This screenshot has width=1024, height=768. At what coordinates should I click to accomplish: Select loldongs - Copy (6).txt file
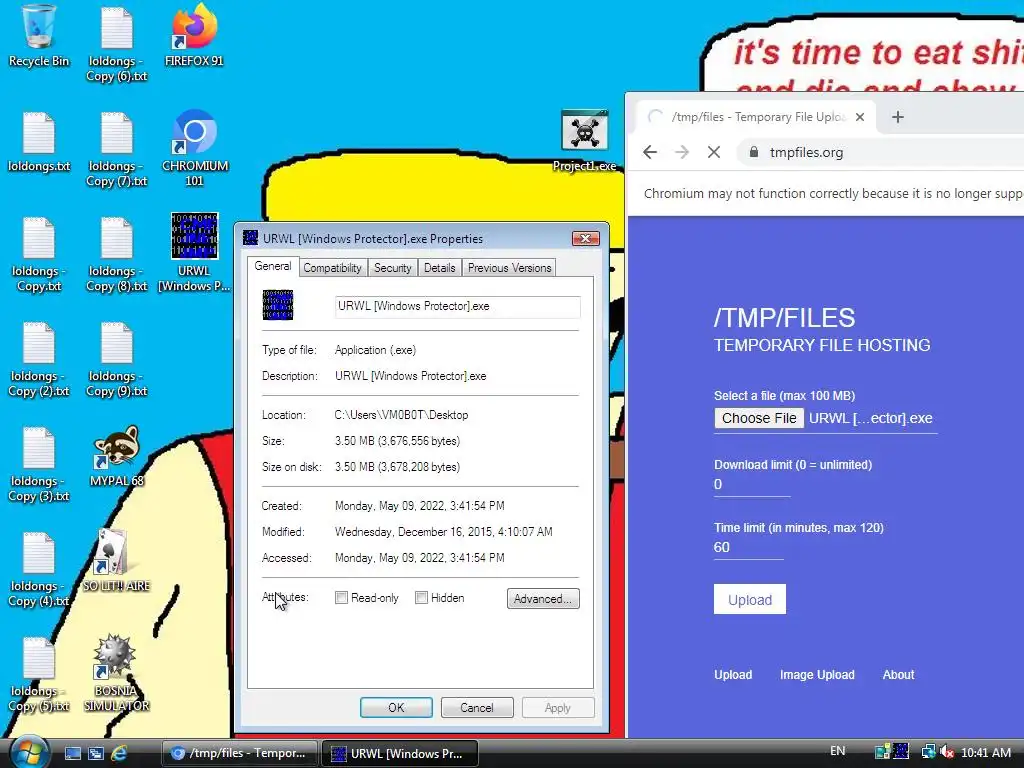point(117,44)
